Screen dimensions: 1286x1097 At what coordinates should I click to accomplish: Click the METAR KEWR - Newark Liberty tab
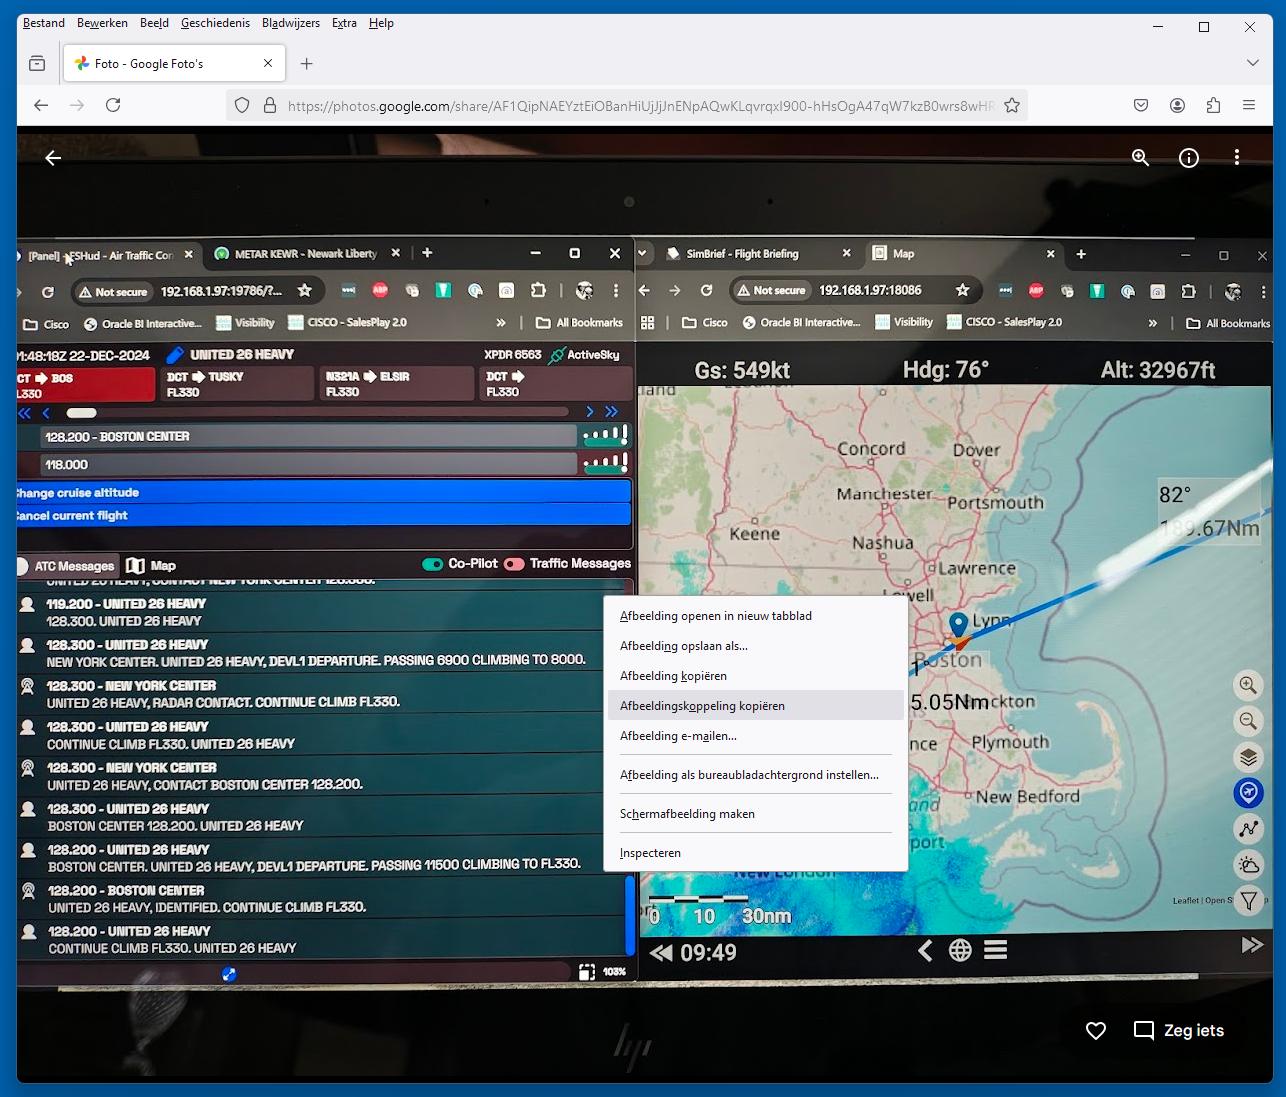tap(306, 254)
